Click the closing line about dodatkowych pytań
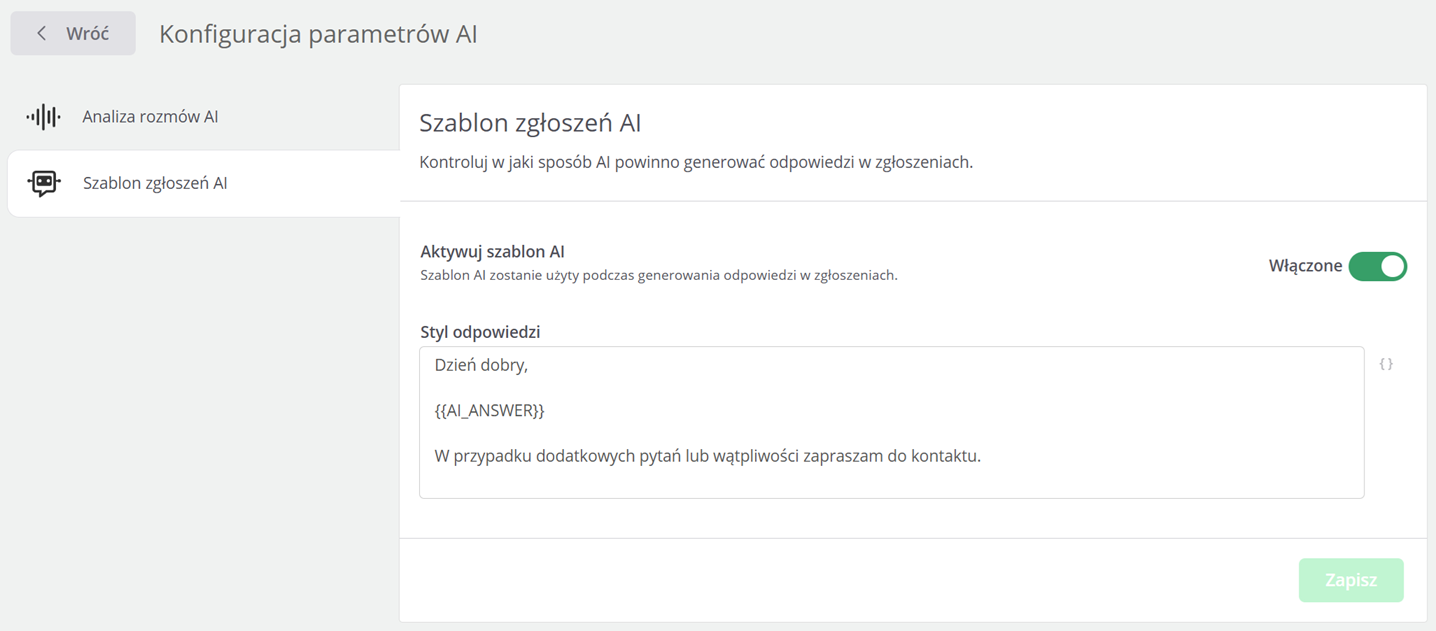The width and height of the screenshot is (1436, 631). pos(707,456)
